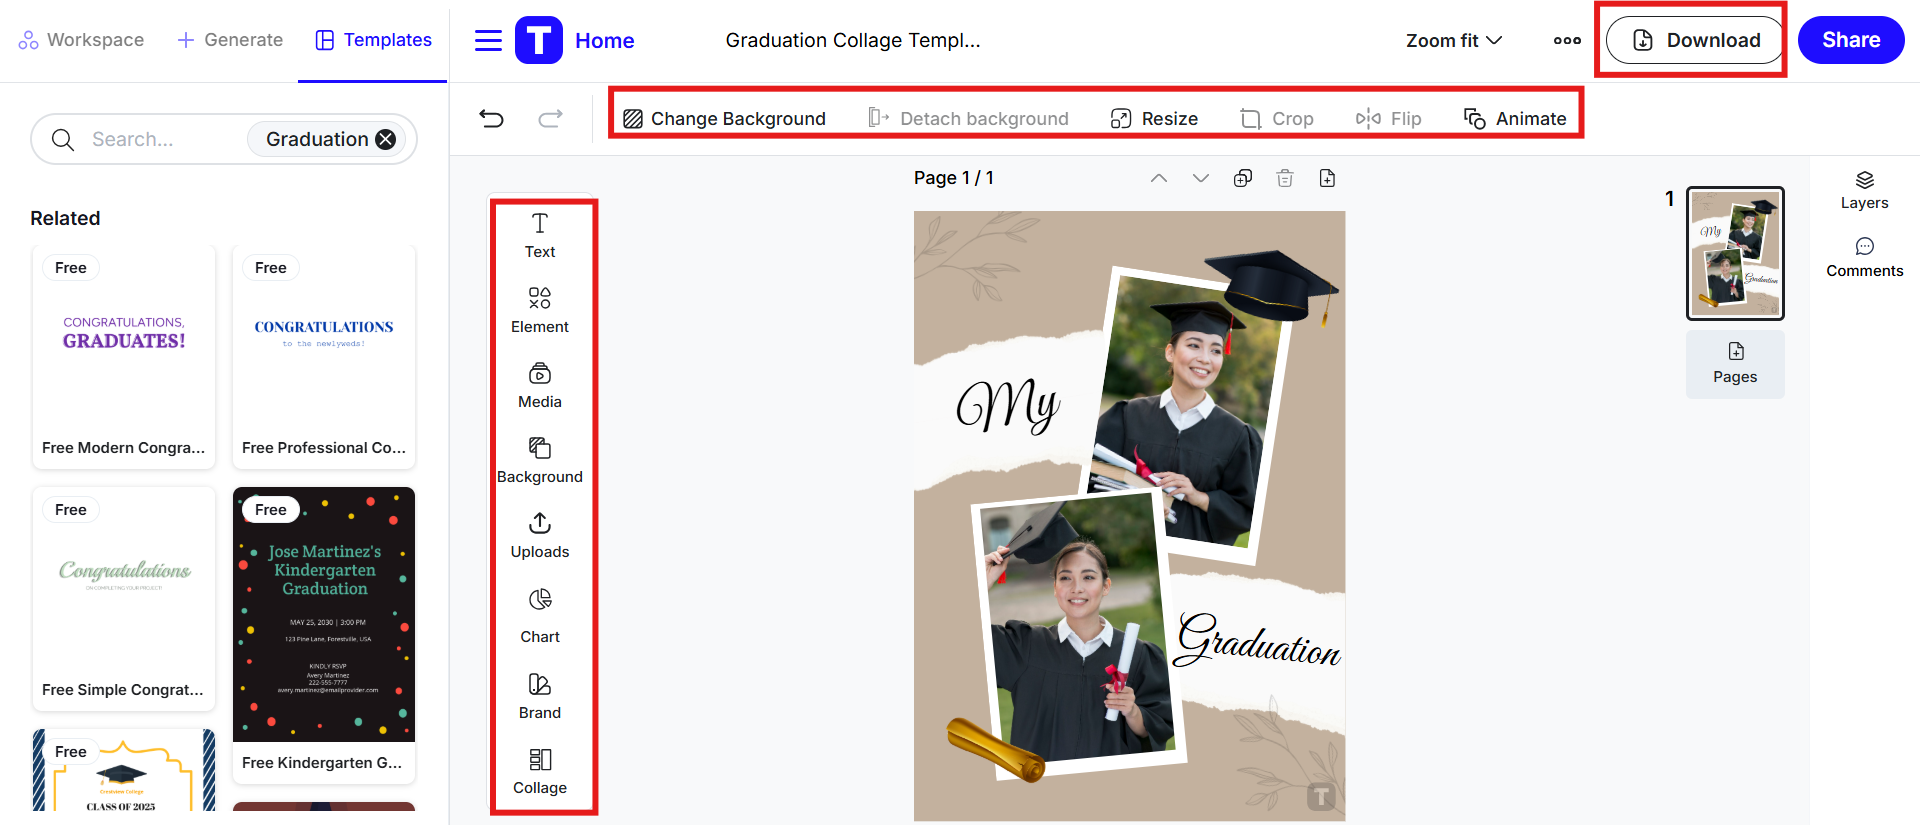Click the Graduation Collage Template title
This screenshot has height=825, width=1920.
click(x=853, y=40)
